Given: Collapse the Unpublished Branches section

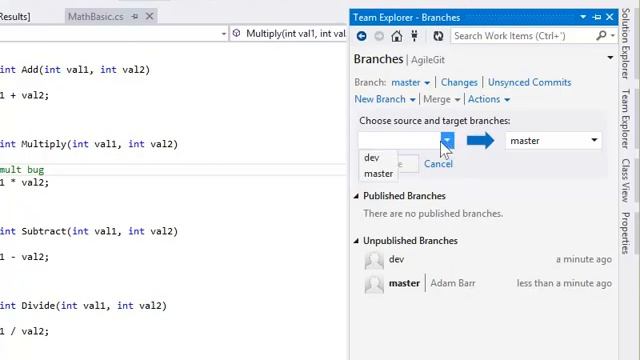Looking at the screenshot, I should [x=356, y=241].
